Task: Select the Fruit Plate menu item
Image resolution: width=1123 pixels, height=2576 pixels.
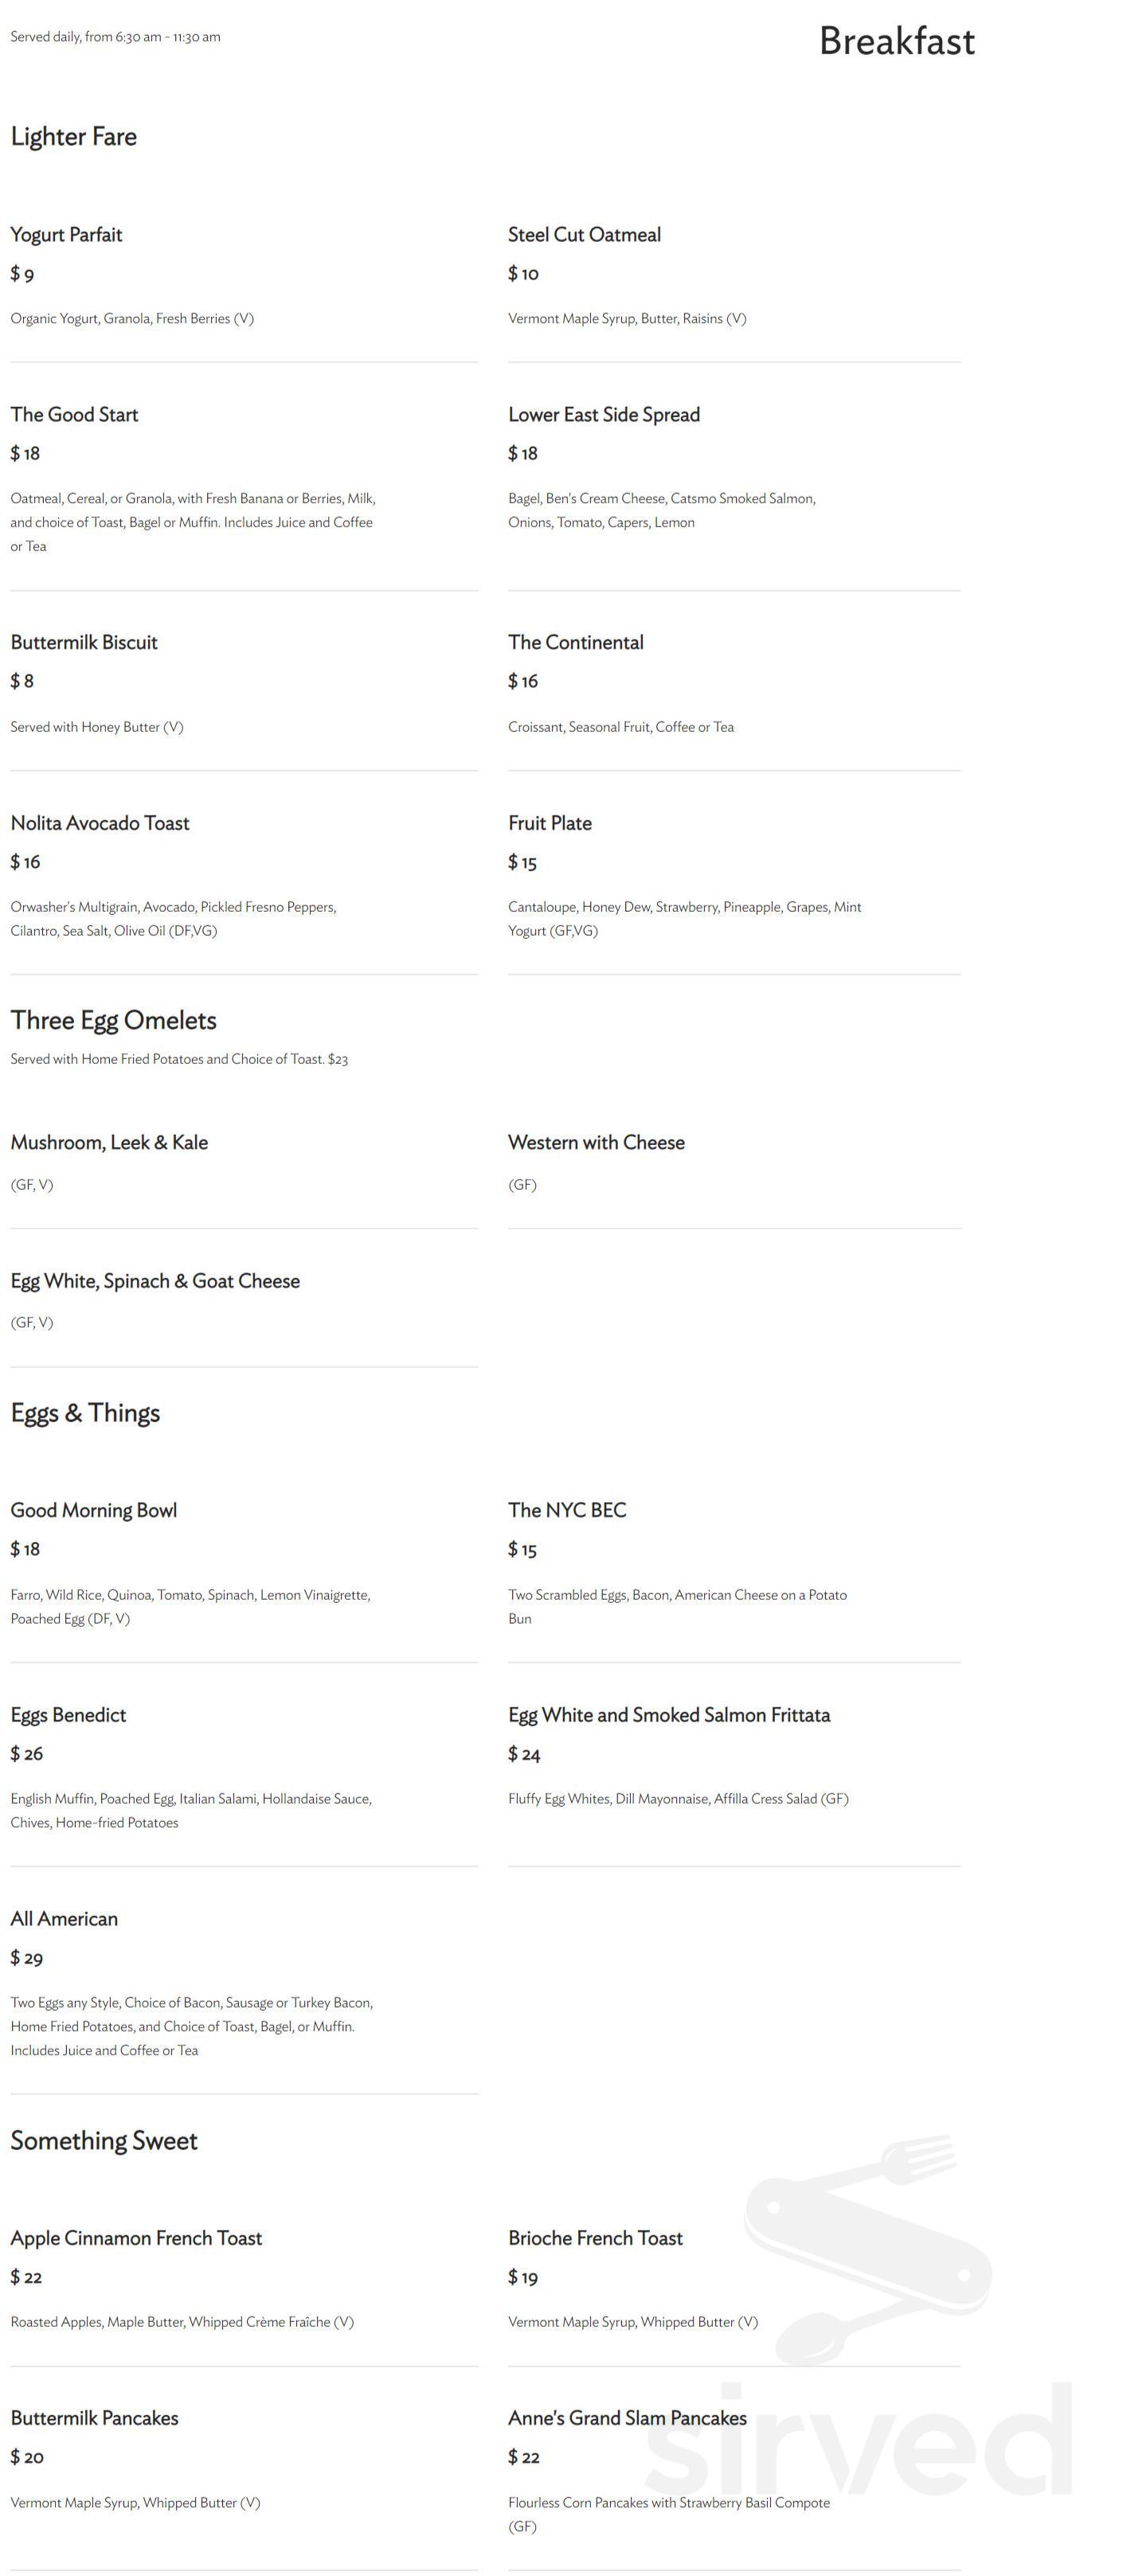Action: 549,823
